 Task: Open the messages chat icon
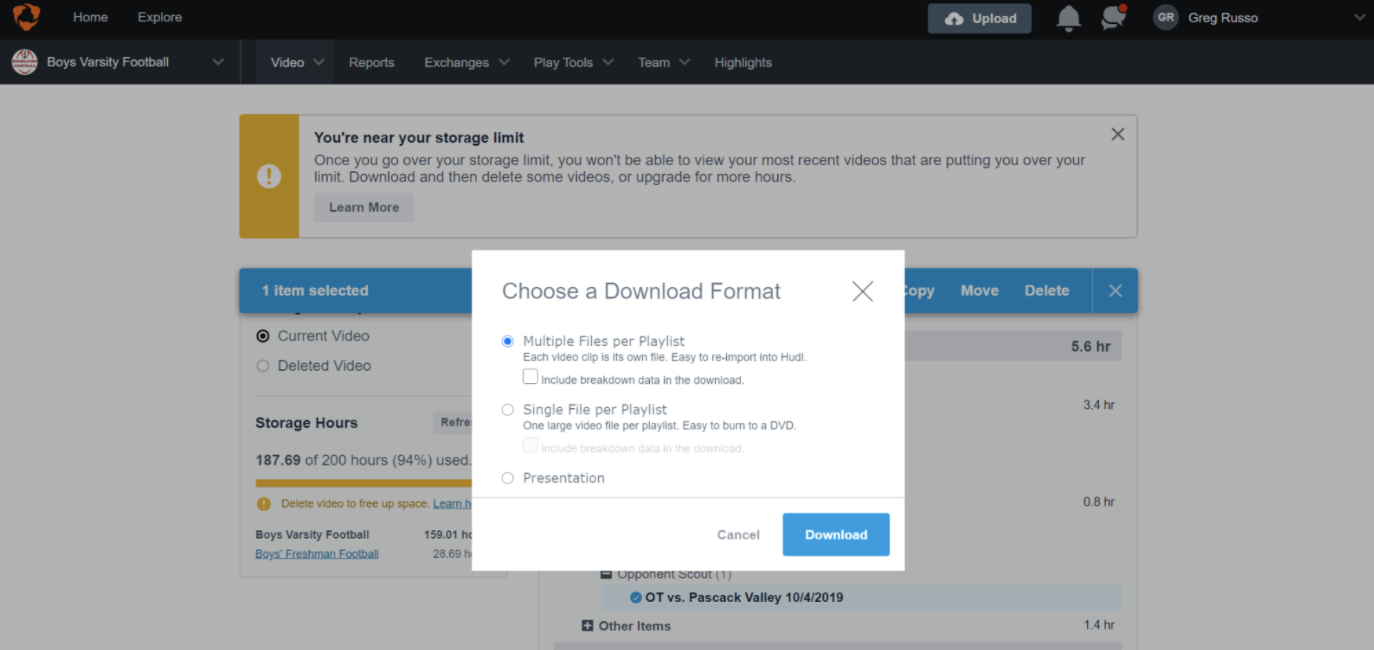coord(1113,18)
